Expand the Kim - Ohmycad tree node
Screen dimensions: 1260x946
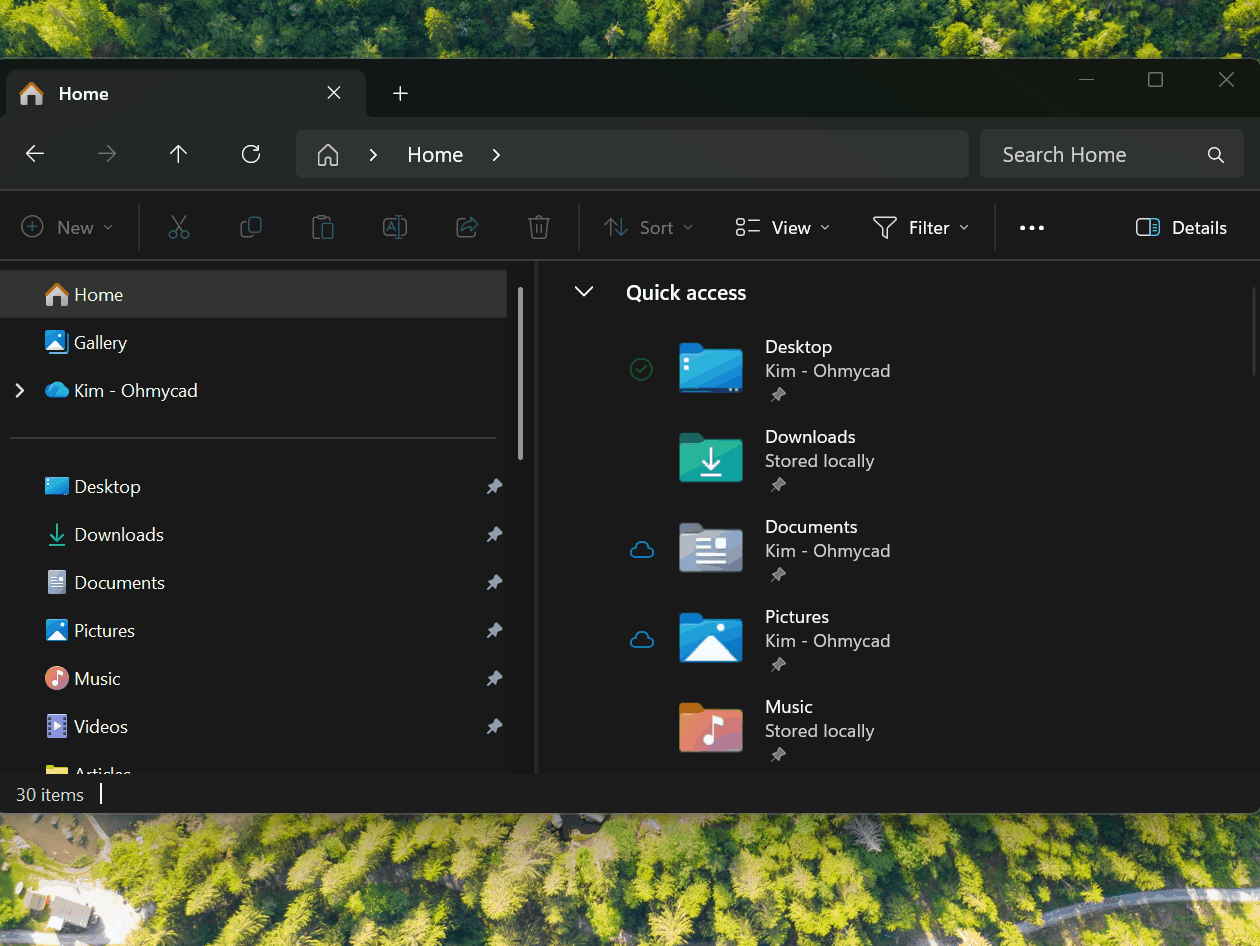20,391
